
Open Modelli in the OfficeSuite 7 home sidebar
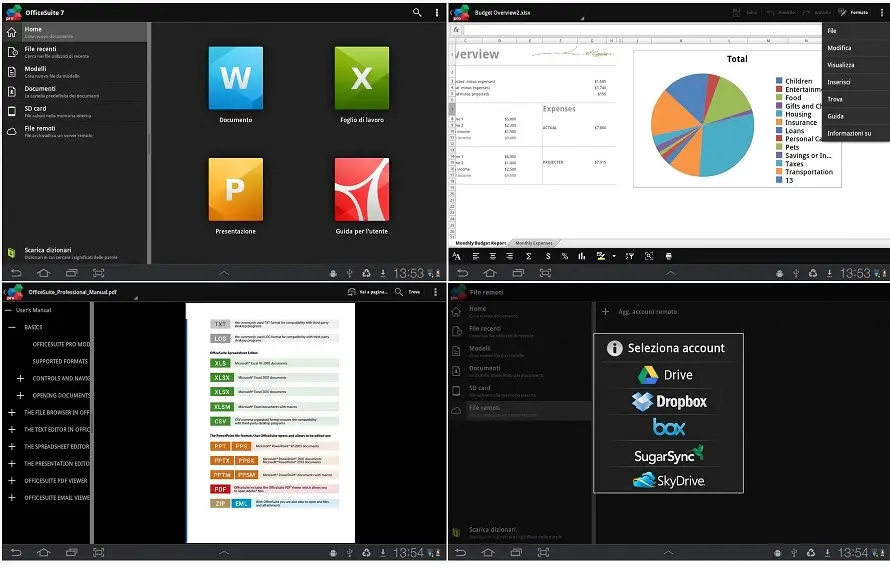click(x=75, y=71)
